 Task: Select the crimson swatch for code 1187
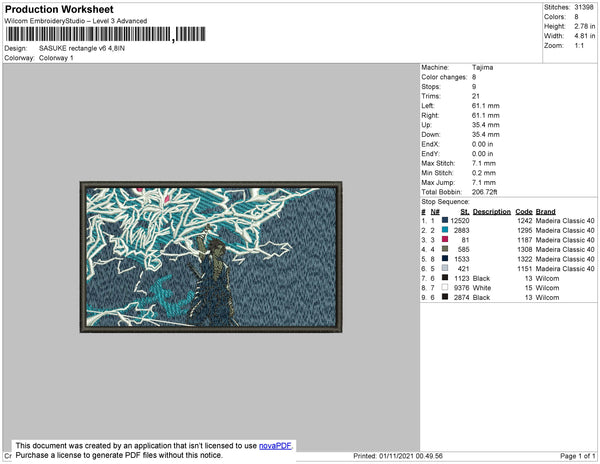(445, 240)
